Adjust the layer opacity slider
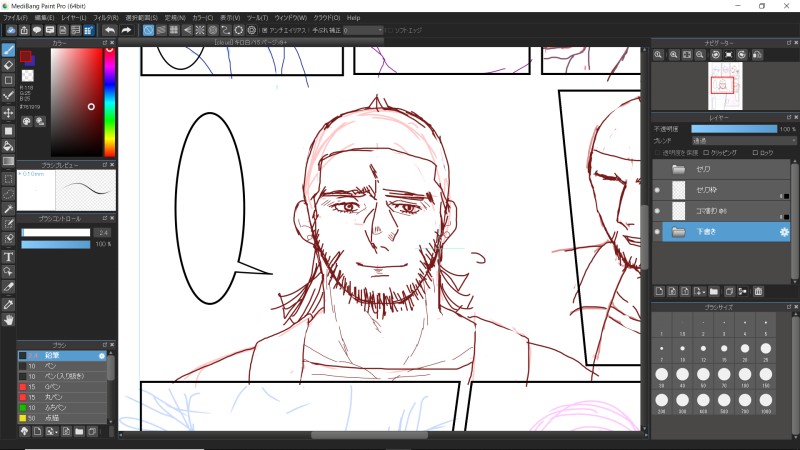Image resolution: width=800 pixels, height=450 pixels. click(x=734, y=129)
